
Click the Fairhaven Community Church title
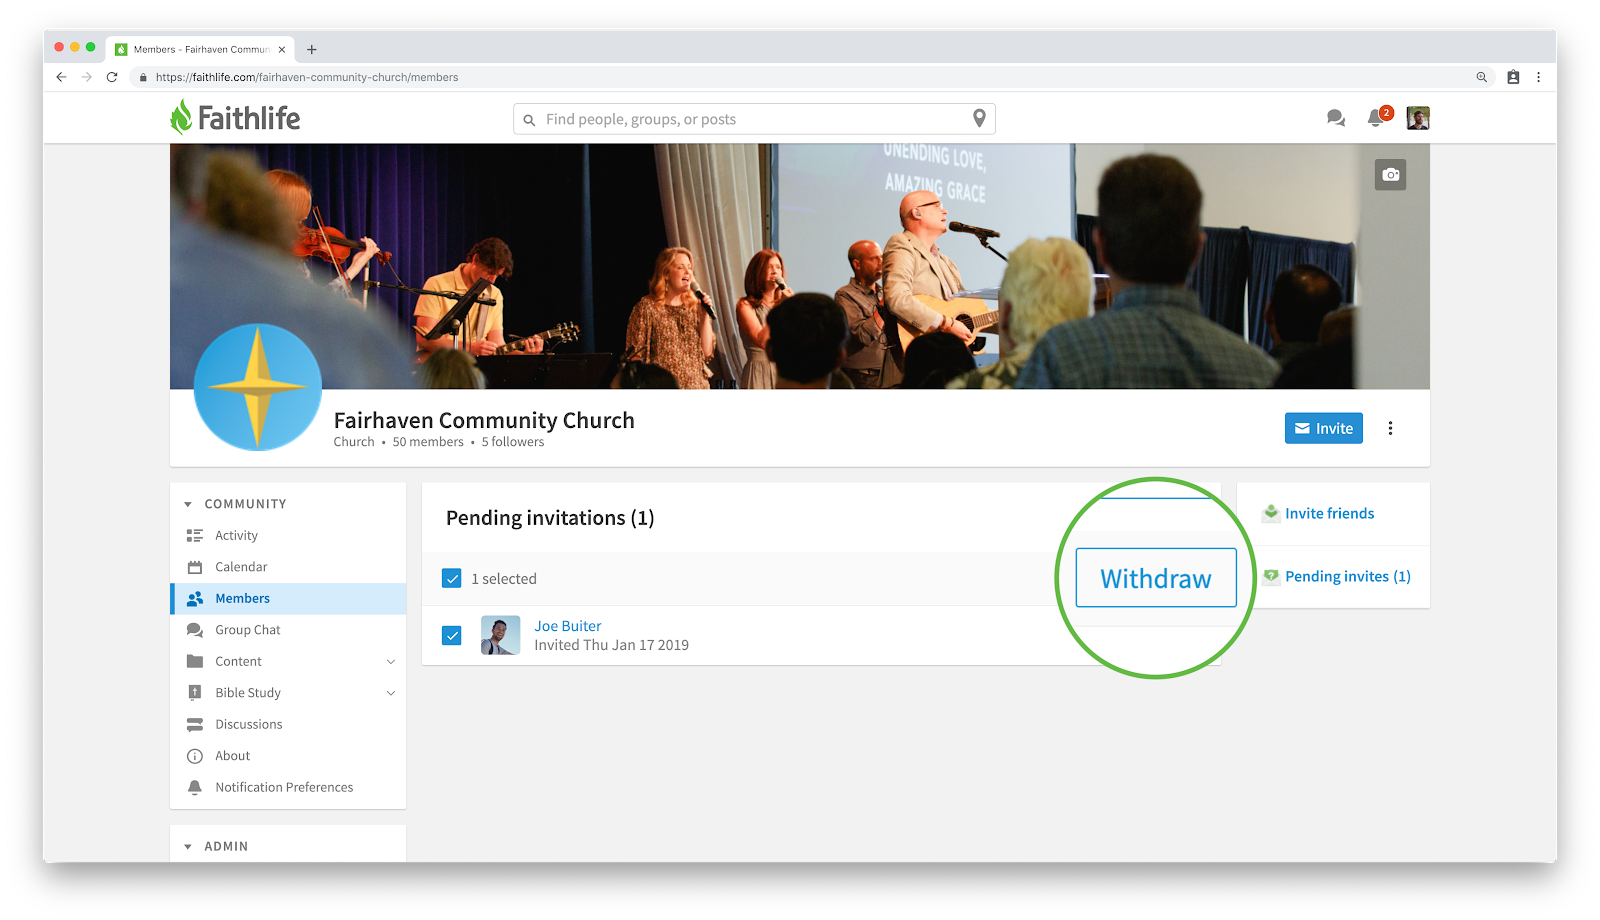pyautogui.click(x=484, y=420)
